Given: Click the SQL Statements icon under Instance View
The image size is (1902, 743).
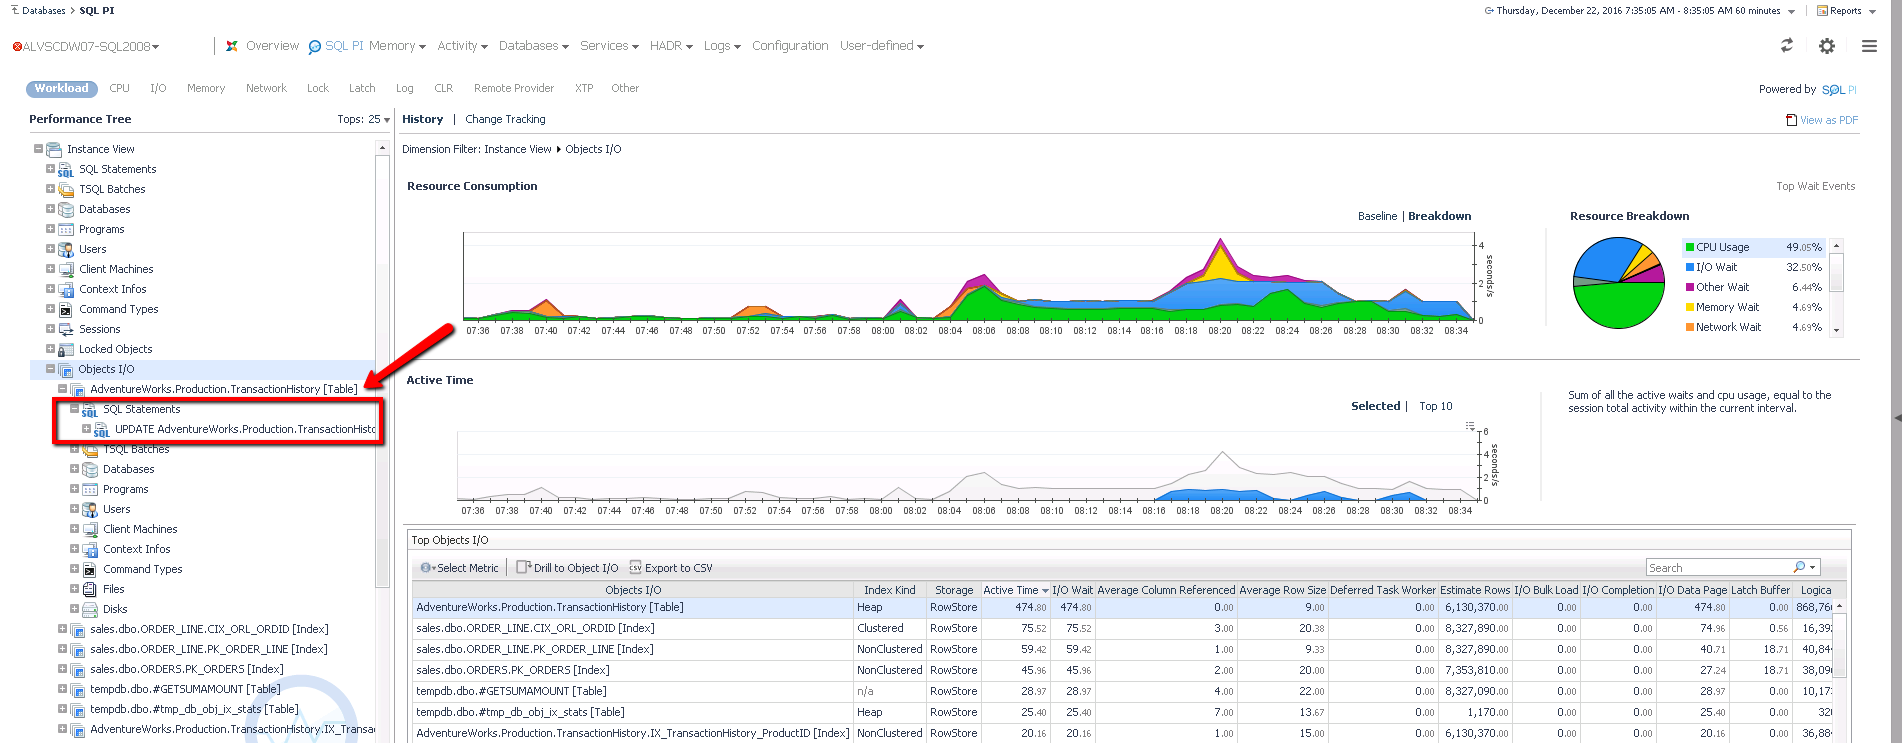Looking at the screenshot, I should click(66, 170).
